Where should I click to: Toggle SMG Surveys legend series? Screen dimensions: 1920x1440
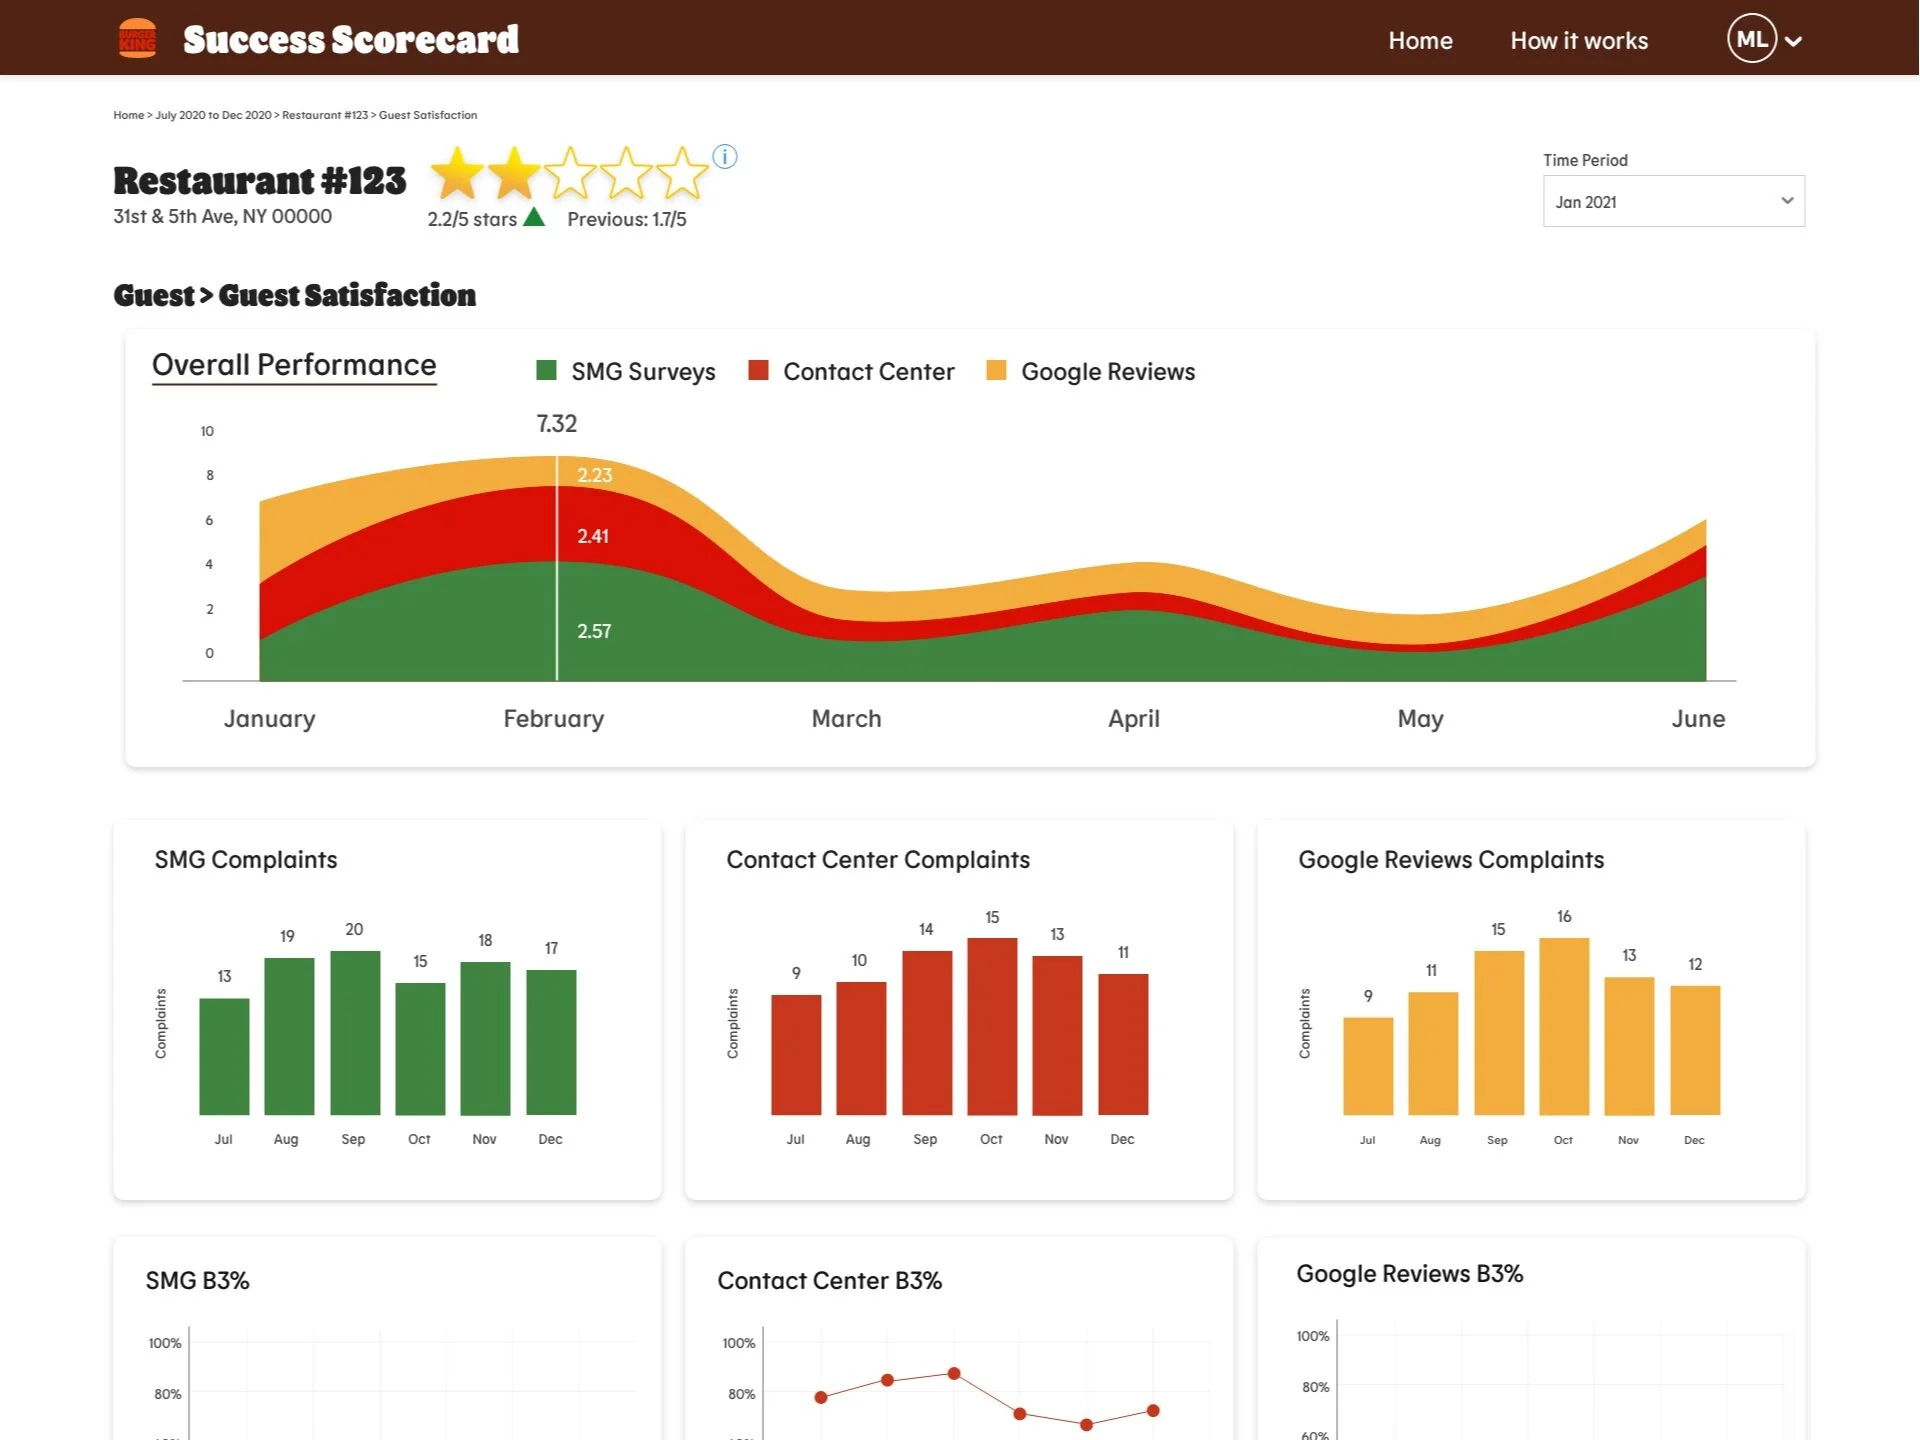642,372
